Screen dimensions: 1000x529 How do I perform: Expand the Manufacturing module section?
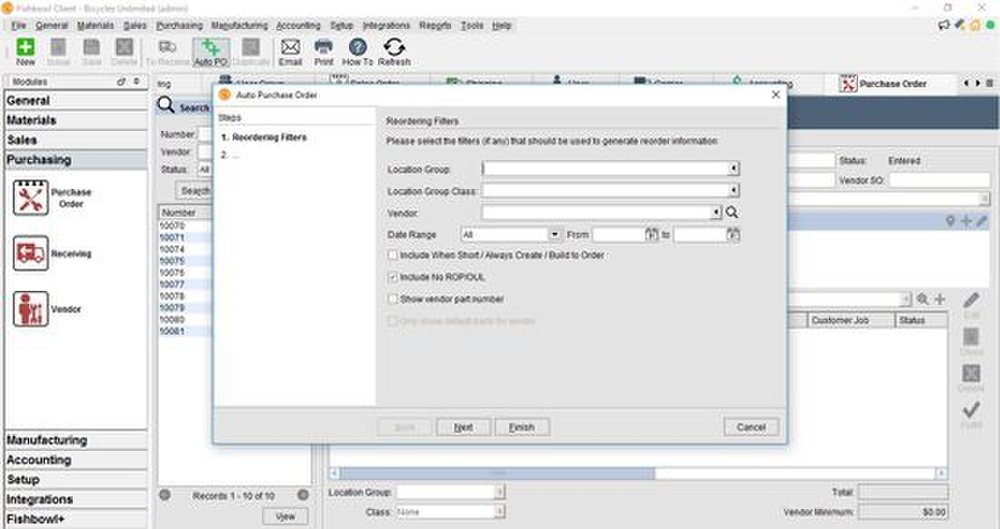(75, 440)
